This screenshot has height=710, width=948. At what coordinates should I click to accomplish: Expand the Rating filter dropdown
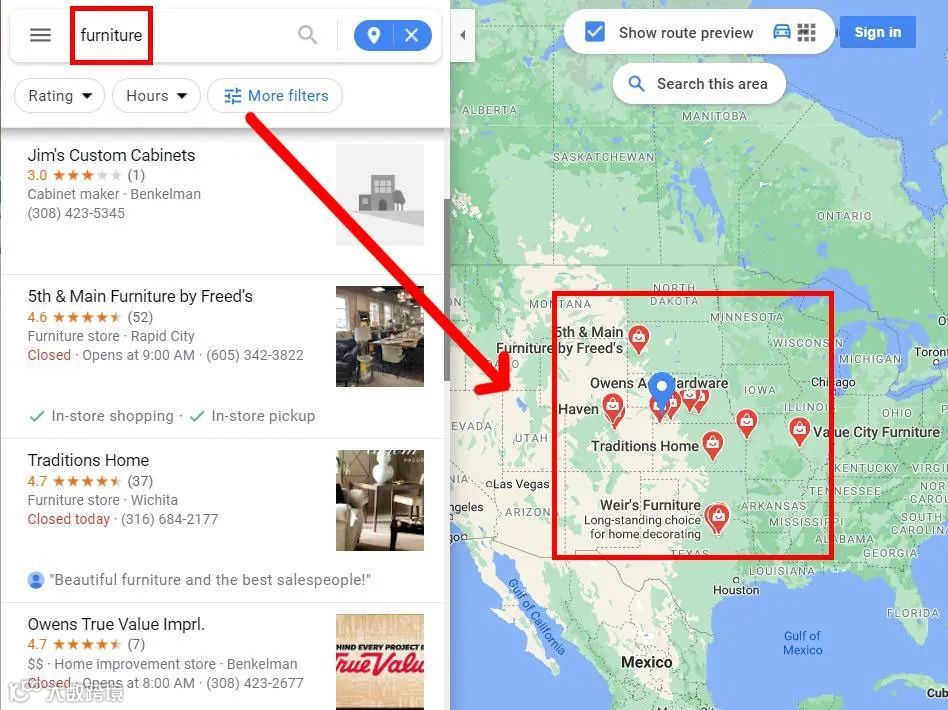[x=59, y=96]
